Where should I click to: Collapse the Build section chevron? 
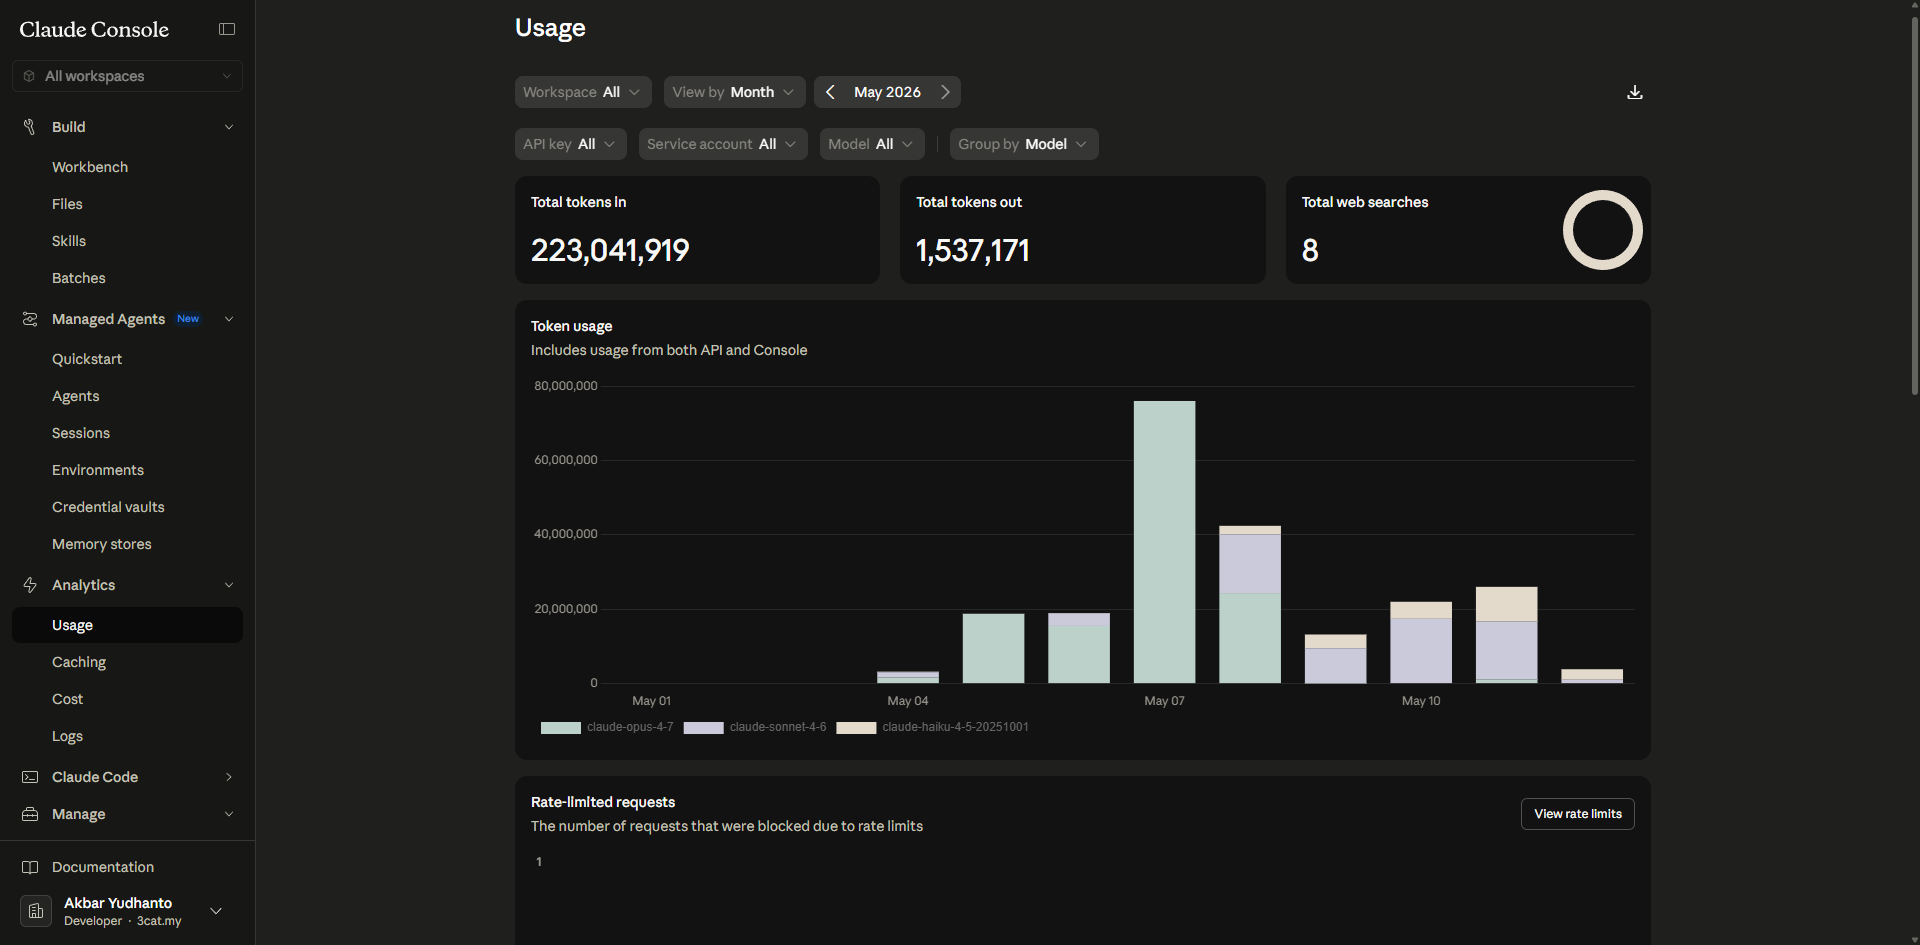[229, 127]
